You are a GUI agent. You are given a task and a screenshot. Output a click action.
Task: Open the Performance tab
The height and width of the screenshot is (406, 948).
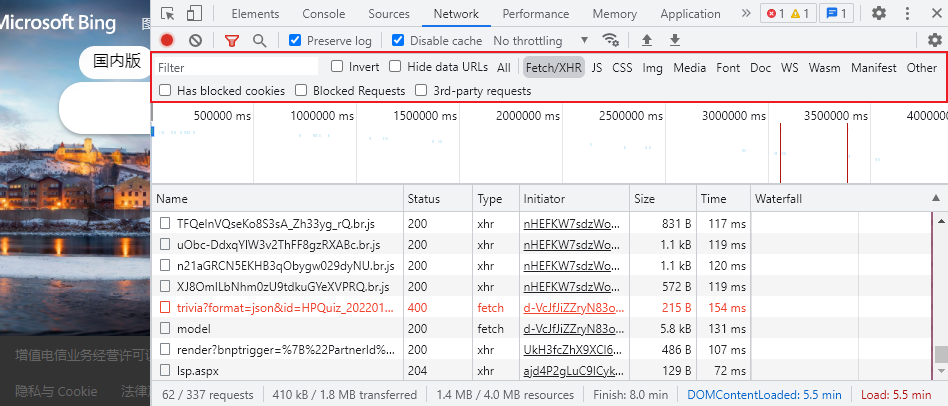coord(535,14)
